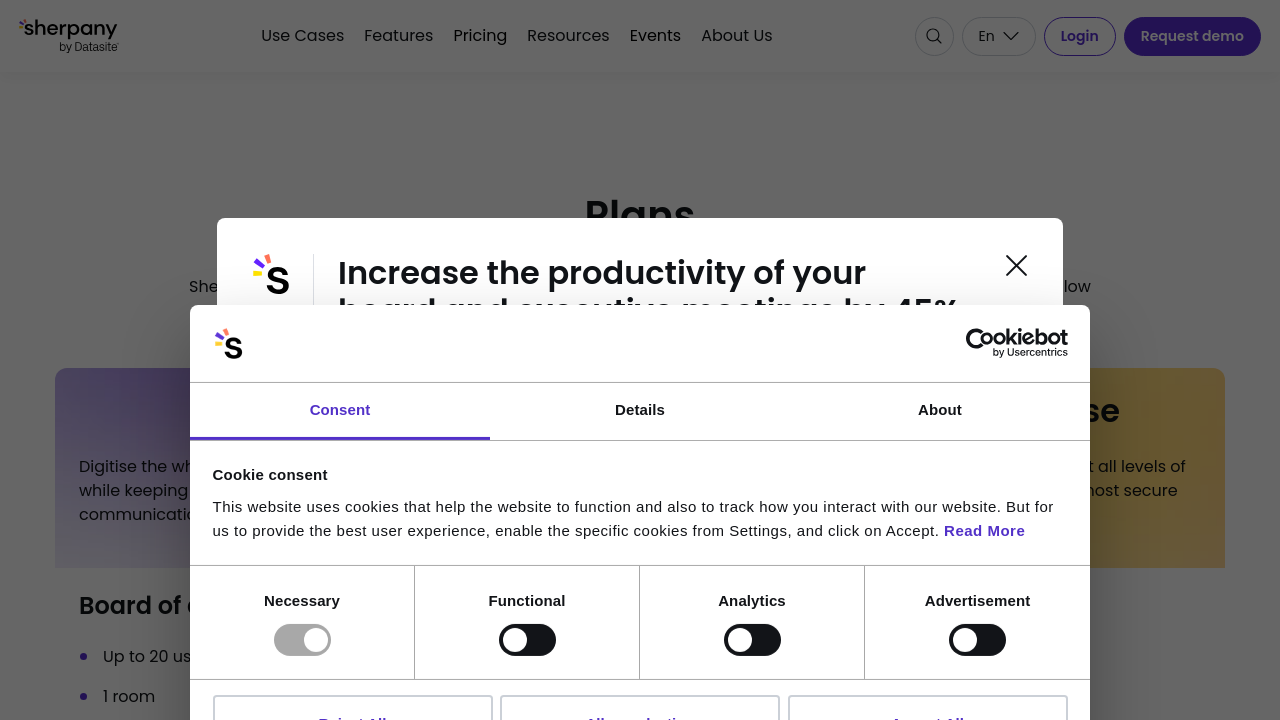The height and width of the screenshot is (720, 1280).
Task: Follow the Read More link
Action: (984, 531)
